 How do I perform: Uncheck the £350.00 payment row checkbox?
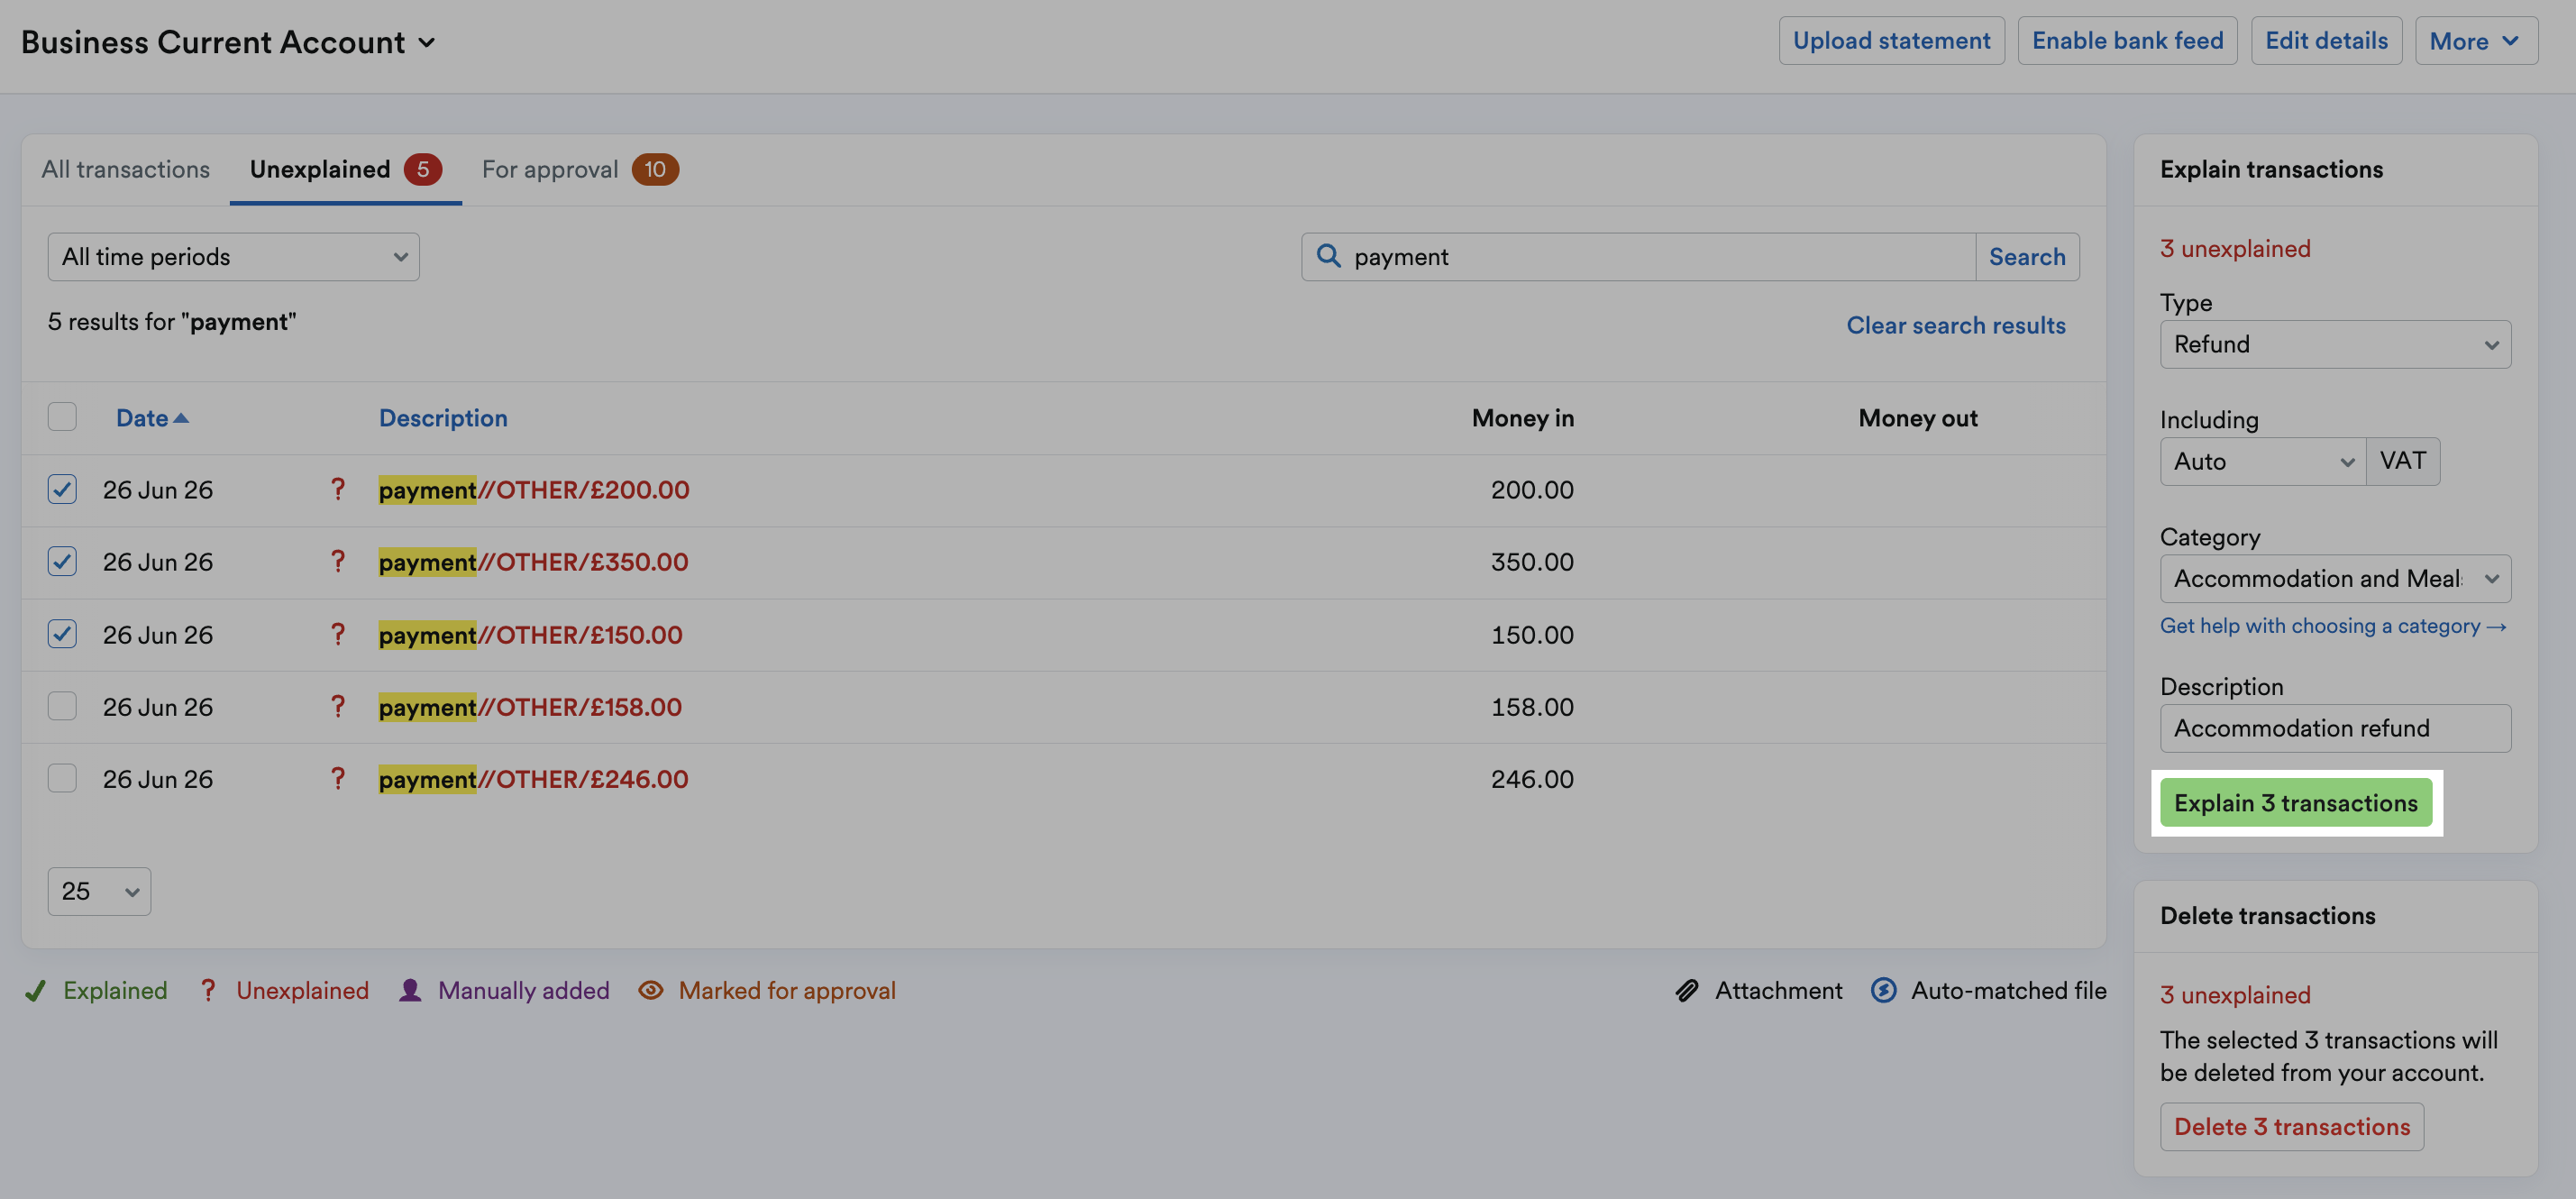62,561
